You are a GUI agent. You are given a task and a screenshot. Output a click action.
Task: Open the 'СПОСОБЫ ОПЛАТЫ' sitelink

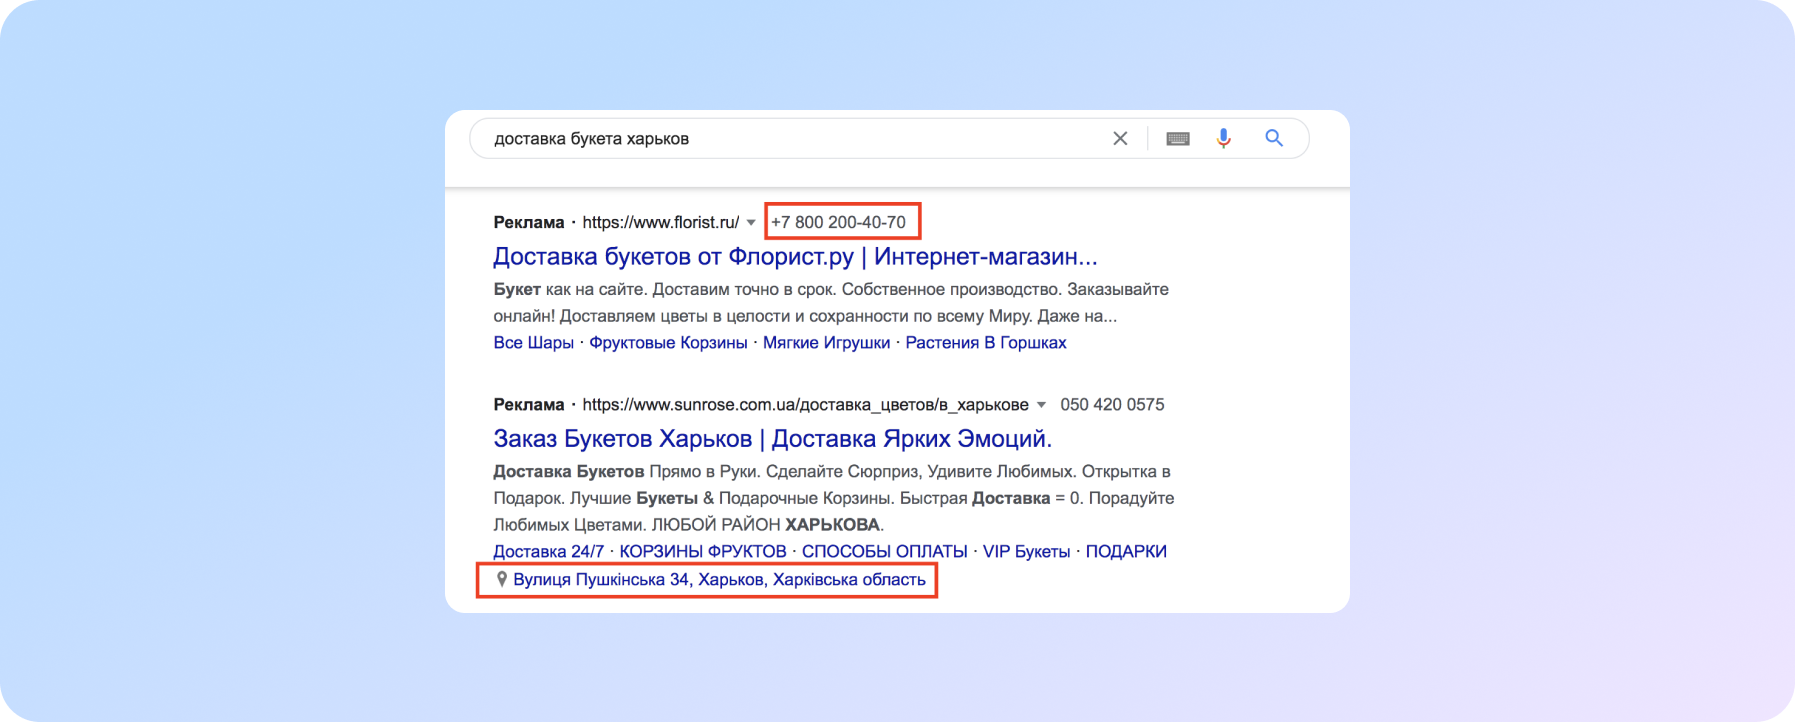[x=885, y=552]
